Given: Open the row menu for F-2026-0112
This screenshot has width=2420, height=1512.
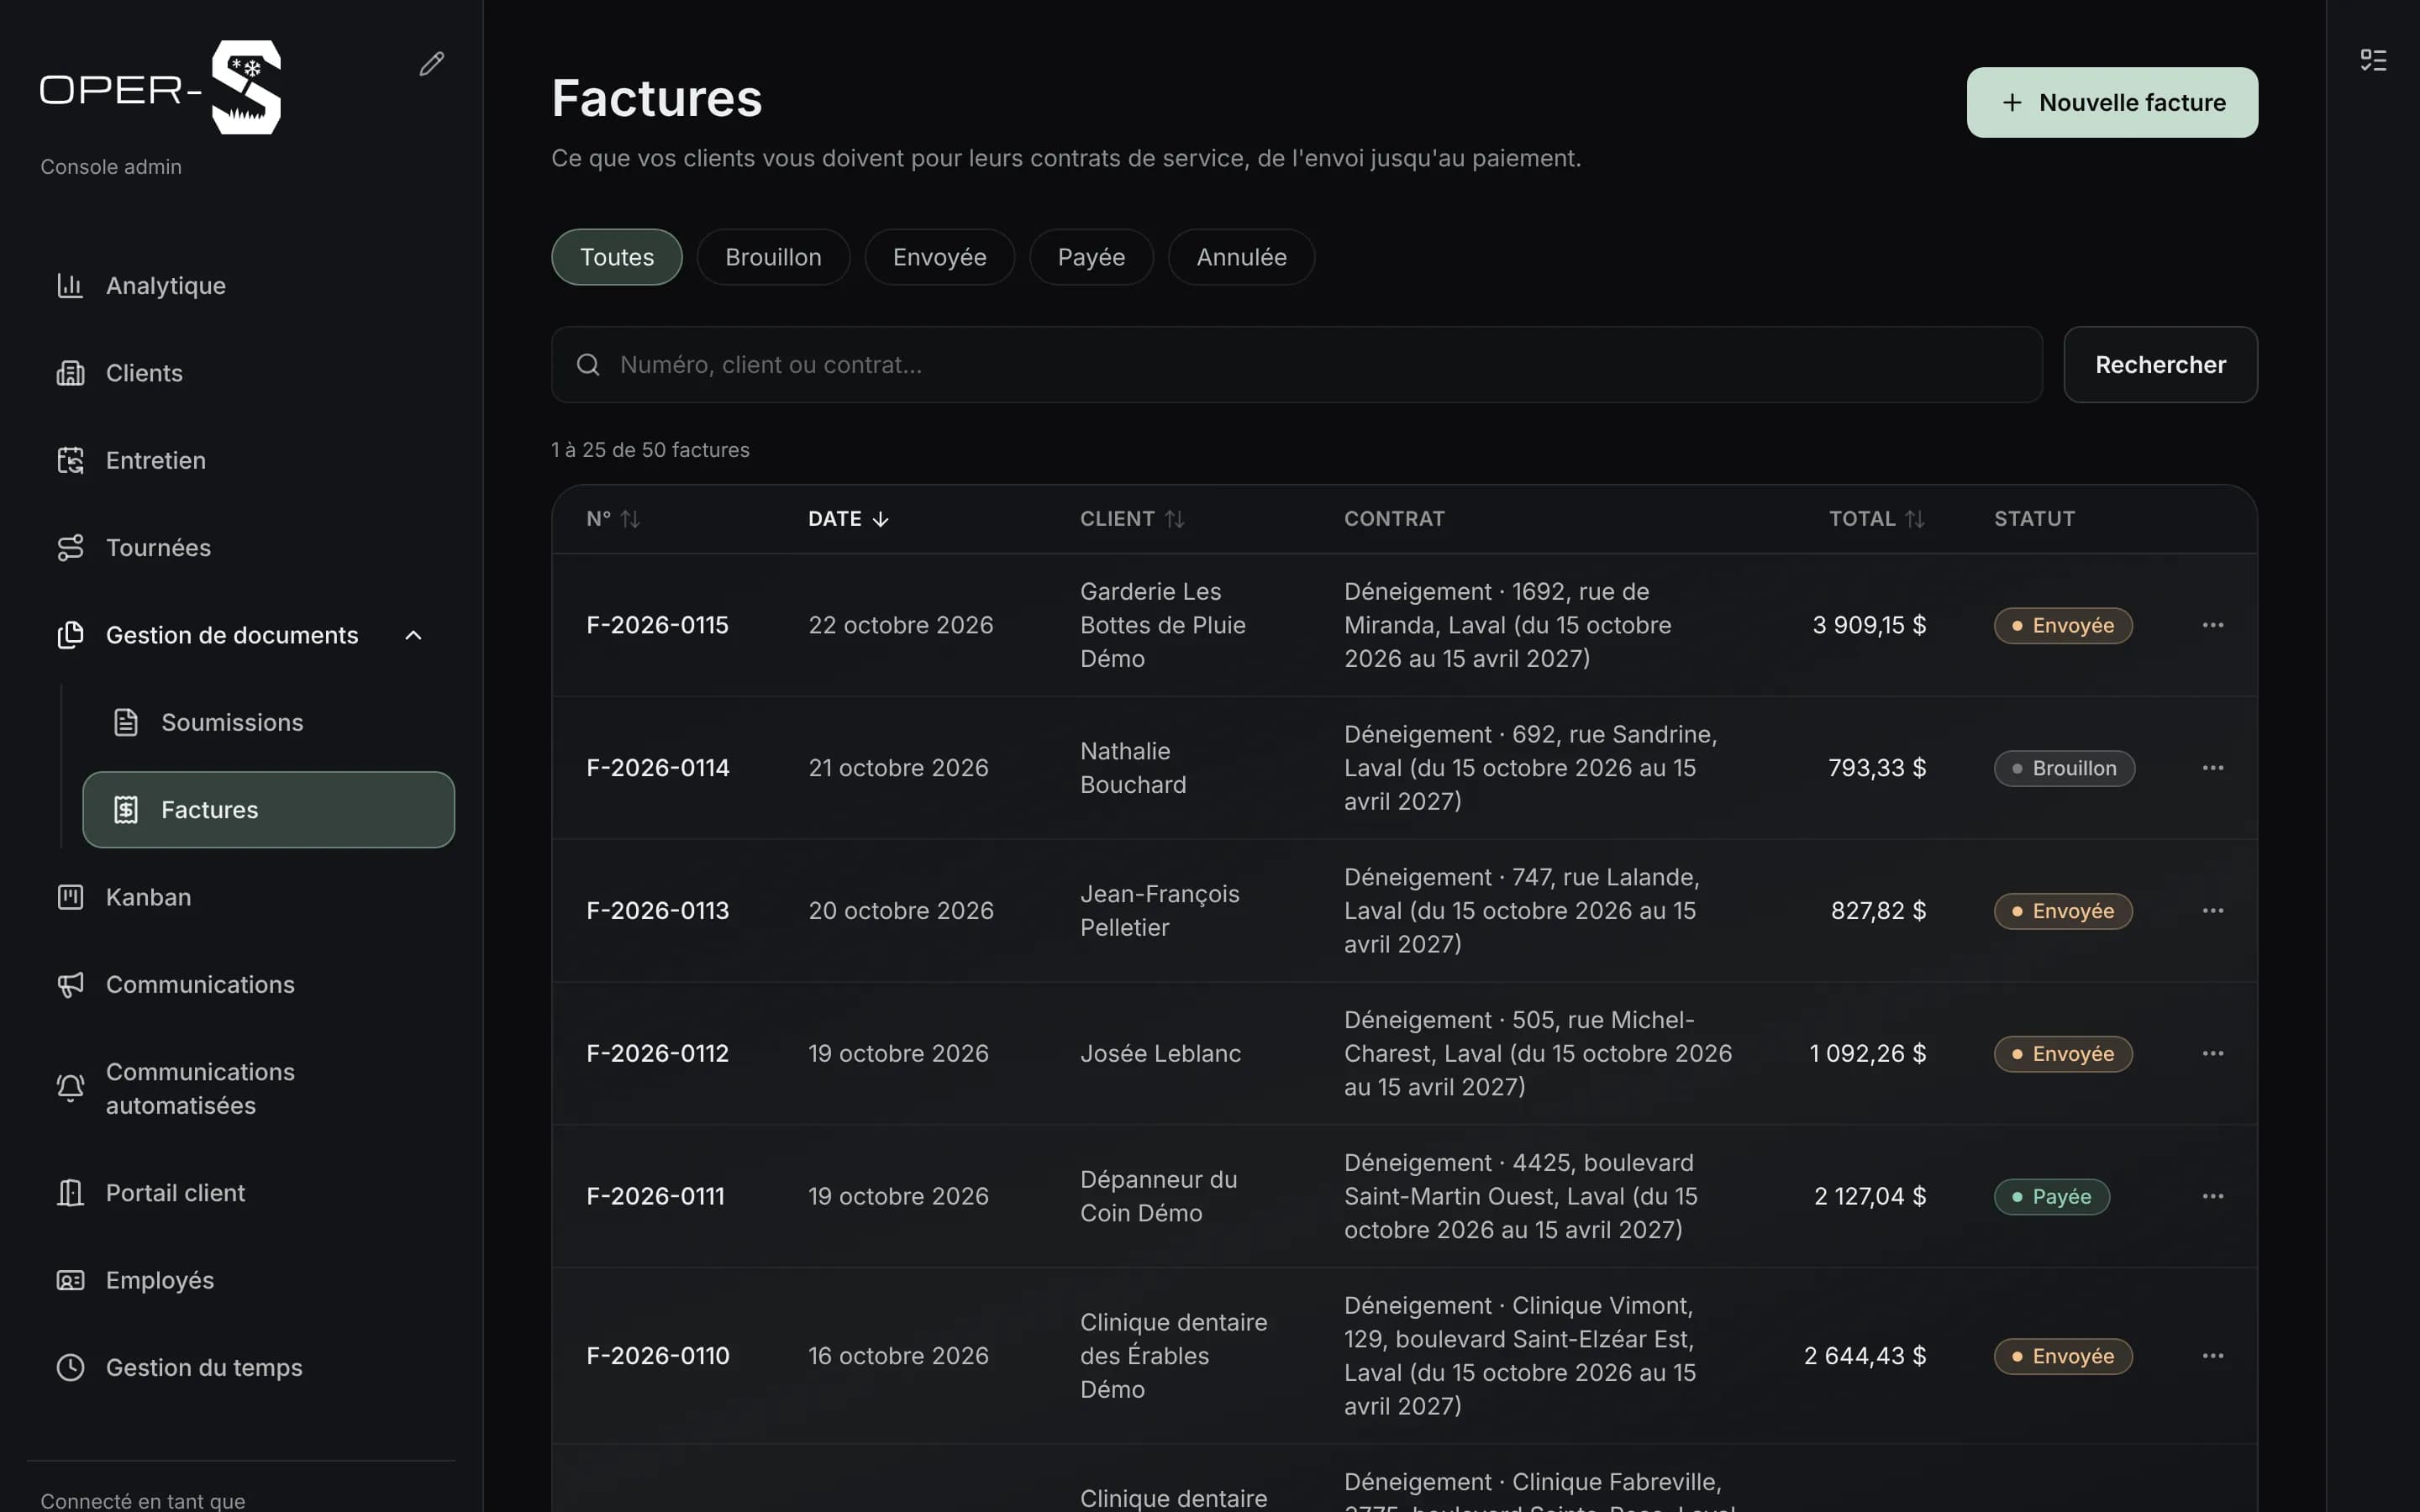Looking at the screenshot, I should tap(2213, 1054).
